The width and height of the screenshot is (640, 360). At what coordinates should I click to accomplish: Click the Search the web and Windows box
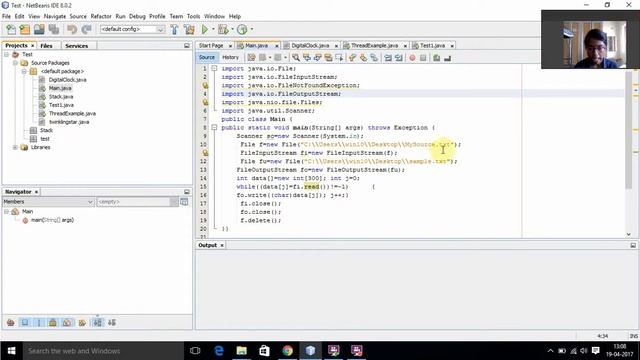coord(102,351)
